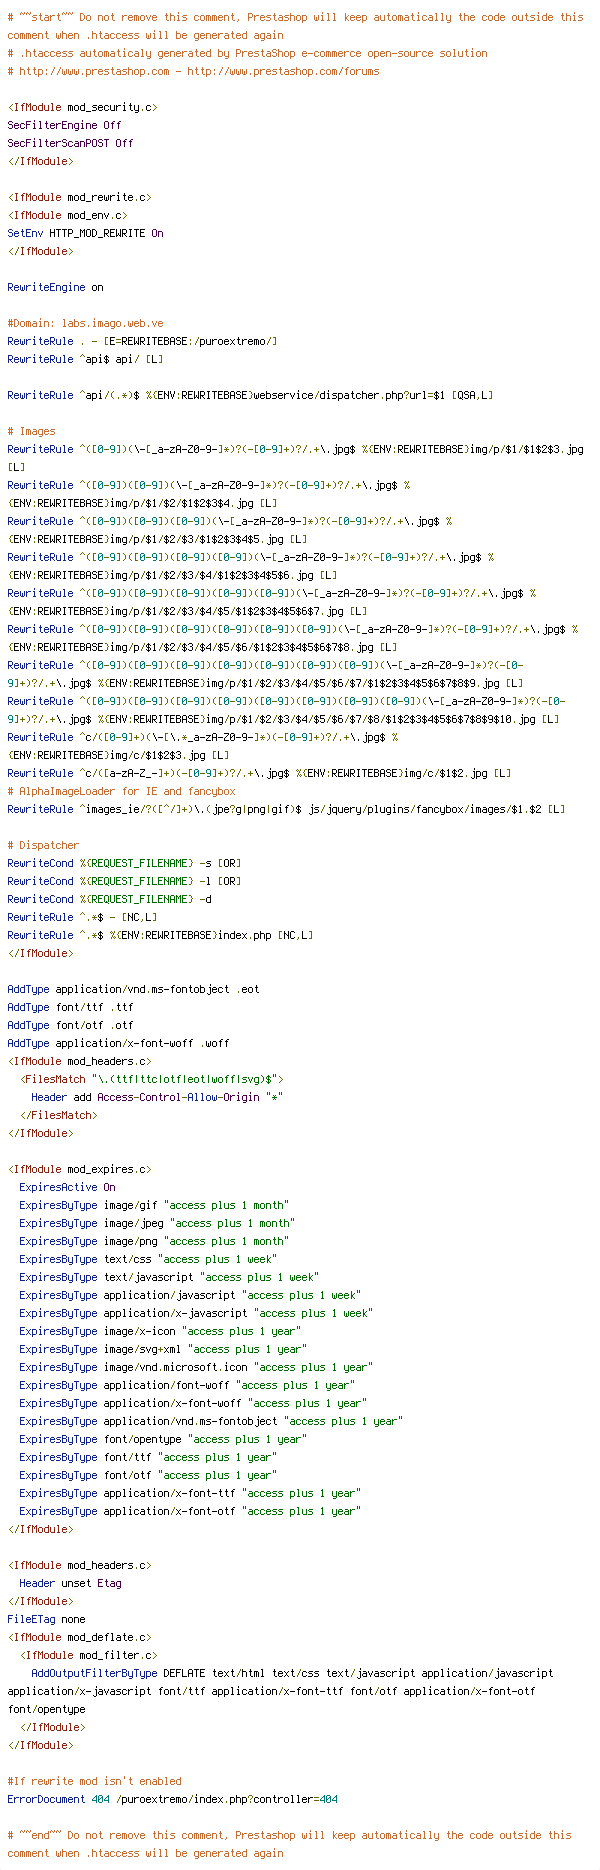Click the 'SecFilterEngine Off' line

click(64, 125)
